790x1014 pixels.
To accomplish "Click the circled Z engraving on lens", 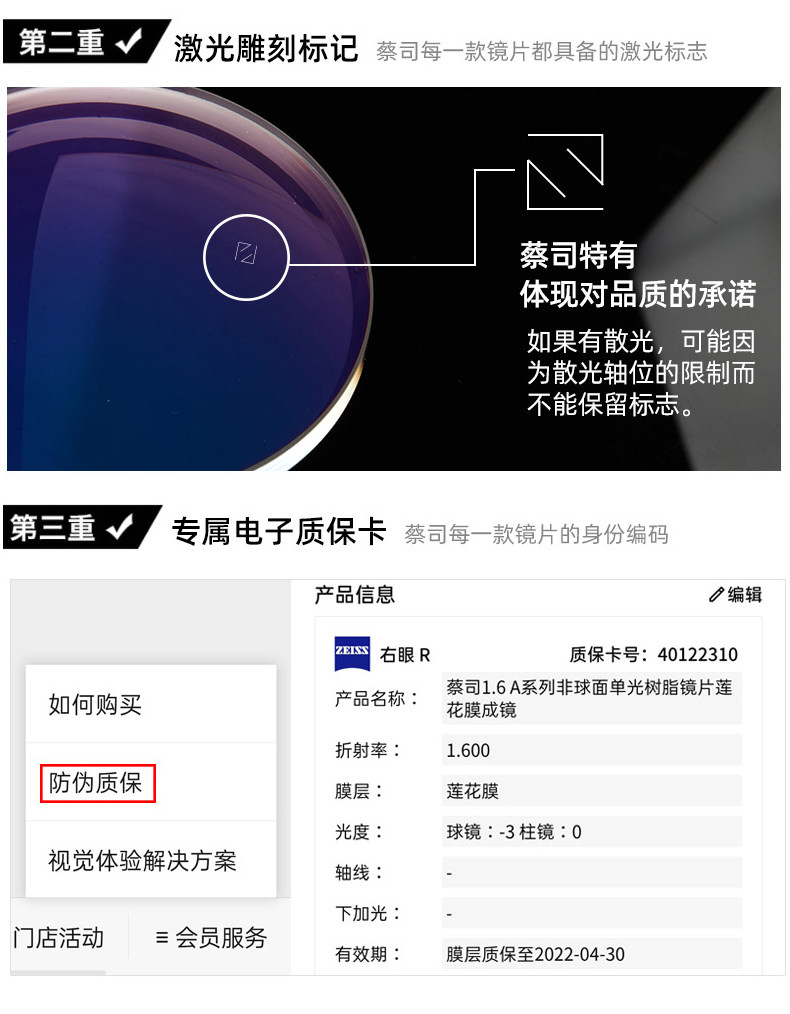I will tap(246, 257).
